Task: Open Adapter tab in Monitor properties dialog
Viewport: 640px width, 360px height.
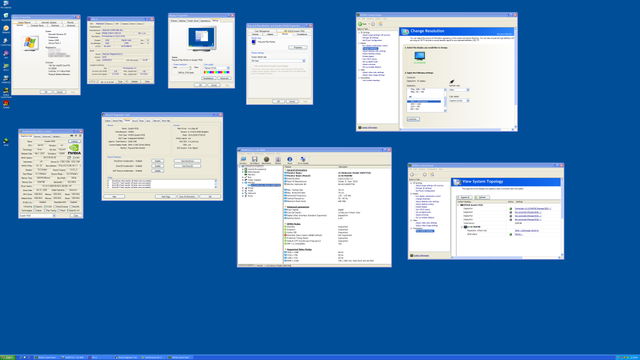Action: pyautogui.click(x=270, y=34)
